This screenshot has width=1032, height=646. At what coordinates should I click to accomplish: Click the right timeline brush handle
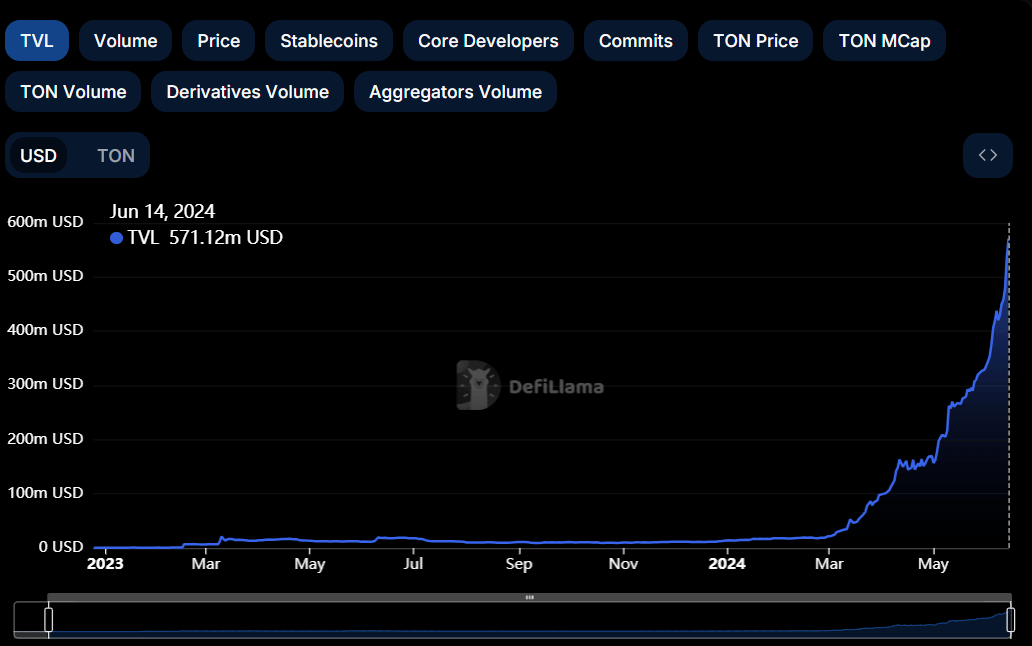click(x=1011, y=618)
